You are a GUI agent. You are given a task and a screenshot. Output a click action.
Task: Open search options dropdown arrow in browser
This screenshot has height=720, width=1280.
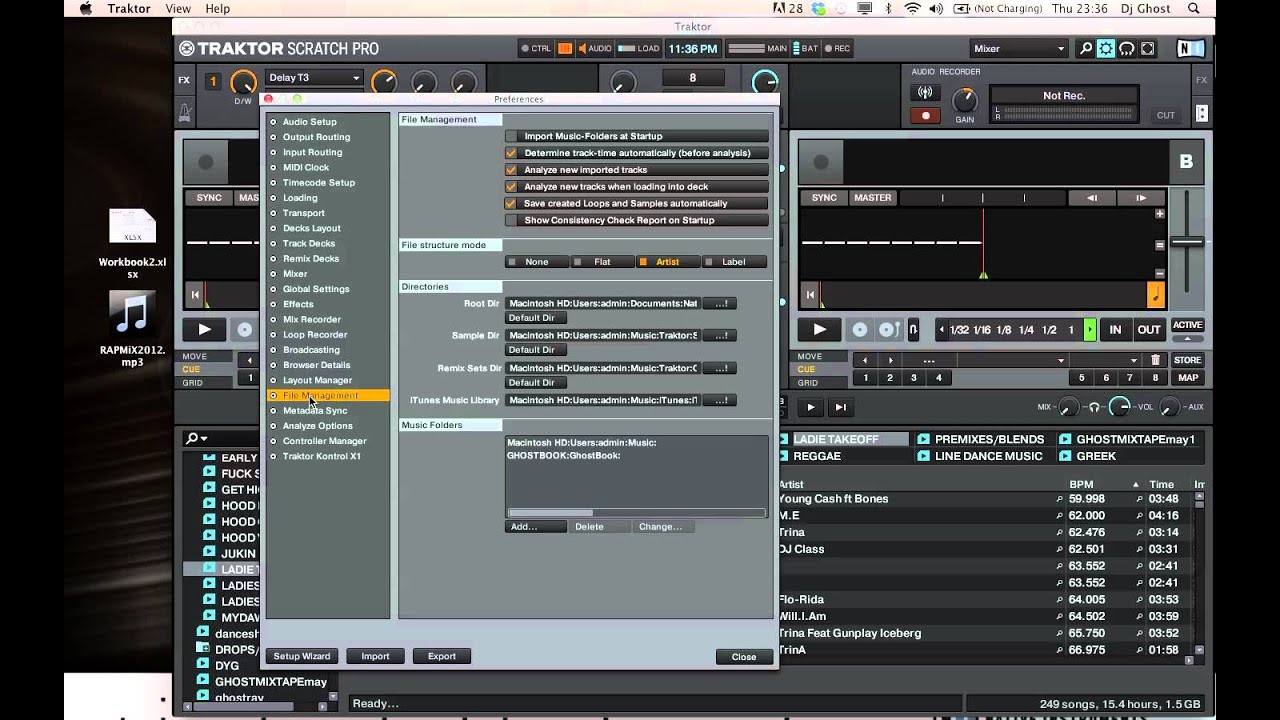tap(204, 439)
